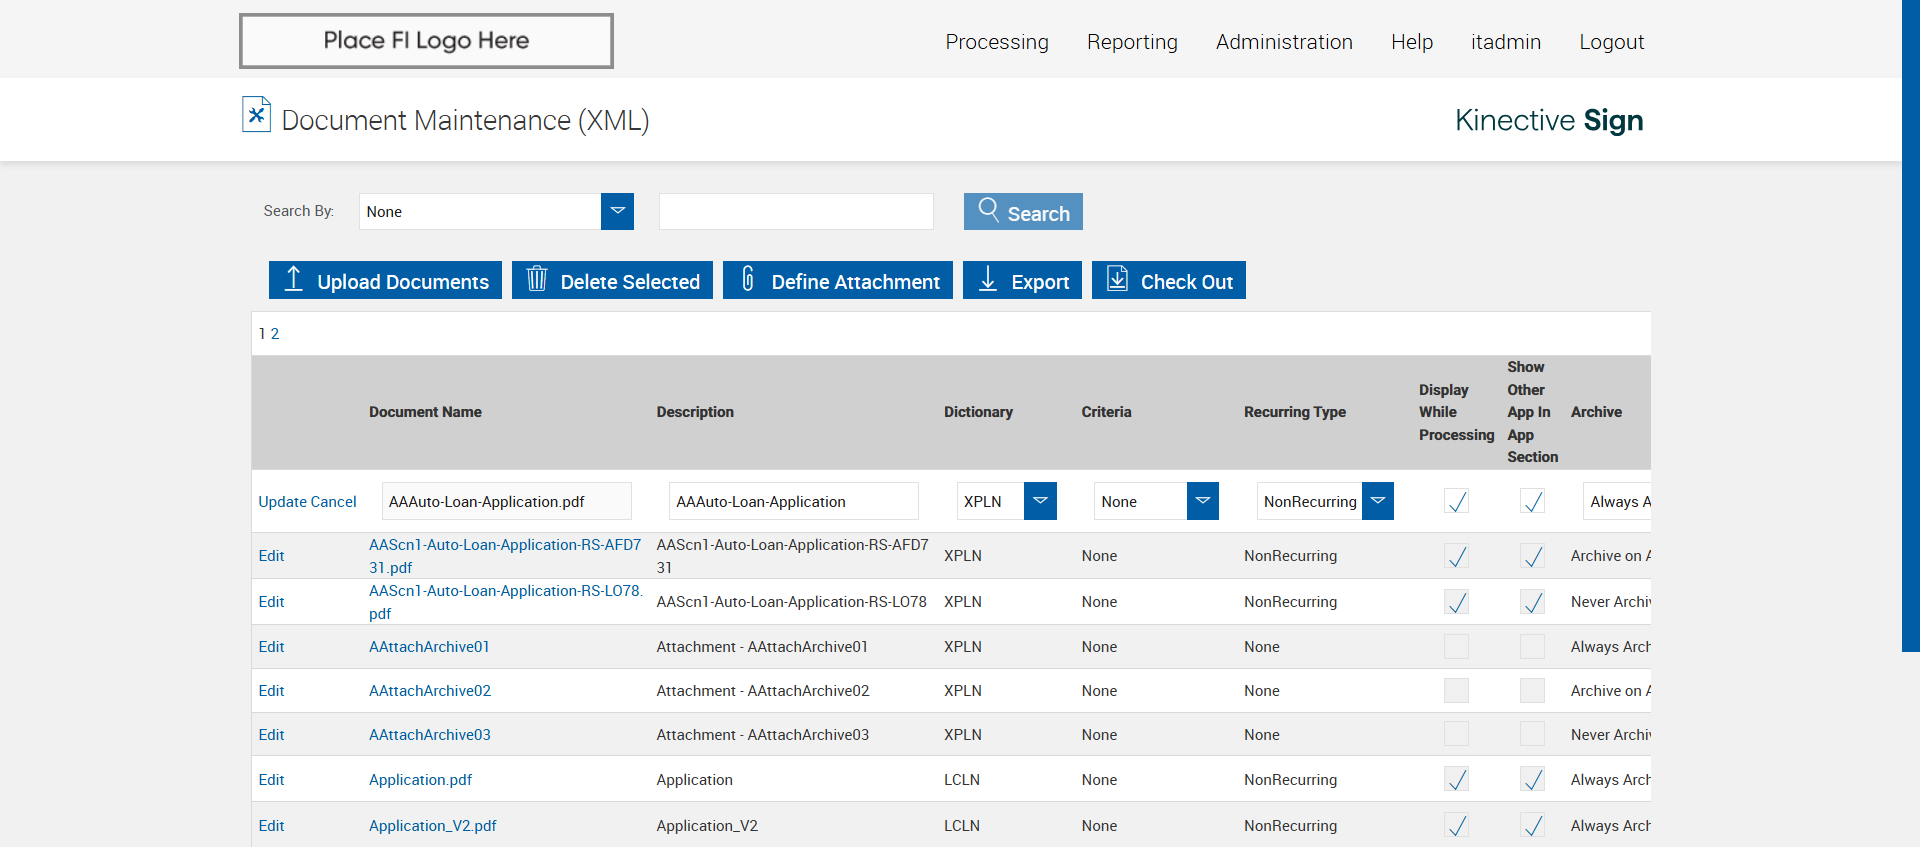Screen dimensions: 1920x847
Task: Click the upload arrow icon on Upload Documents
Action: pyautogui.click(x=293, y=279)
